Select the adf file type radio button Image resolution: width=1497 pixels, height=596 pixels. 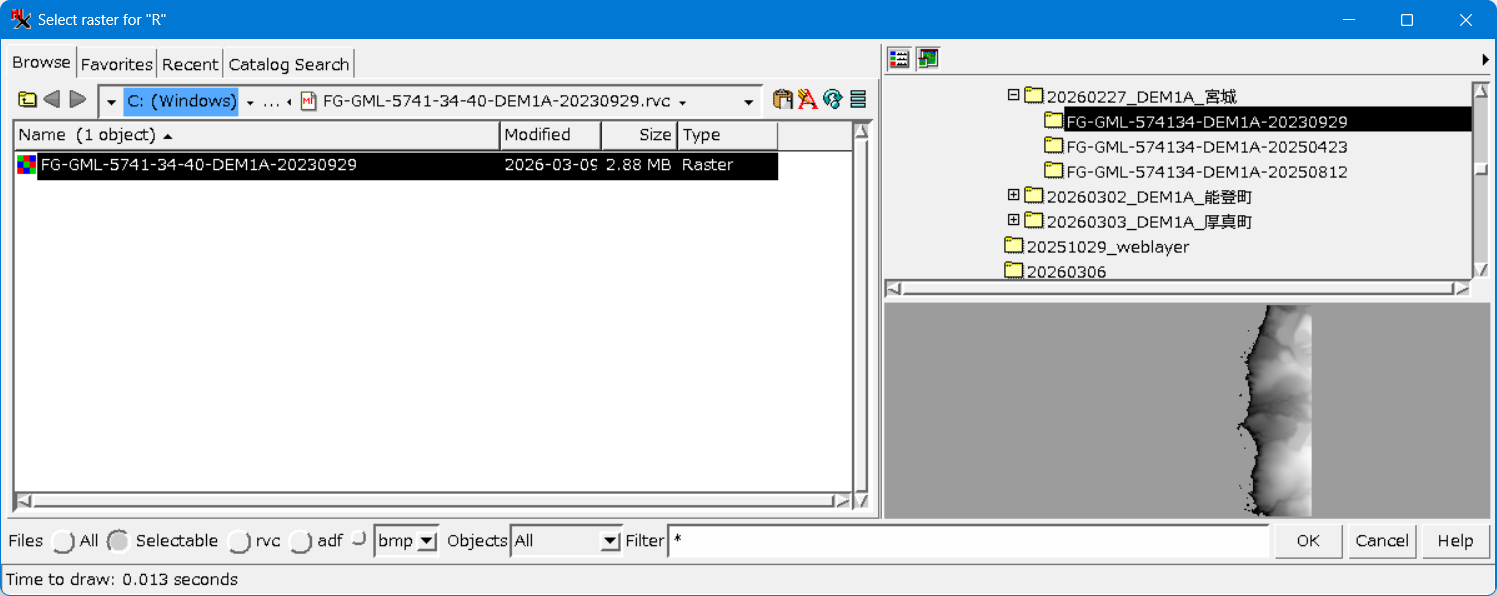(301, 541)
